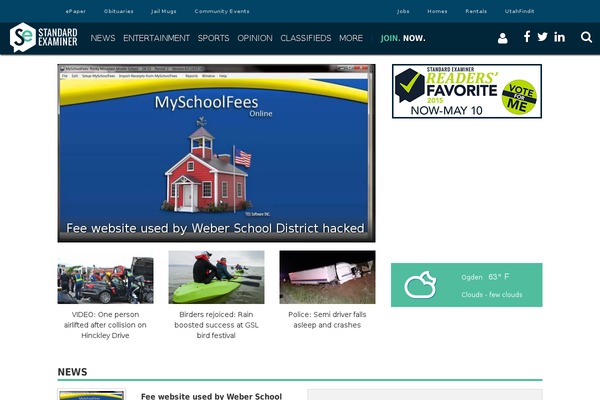Screen dimensions: 600x400
Task: Open the News menu
Action: (x=103, y=38)
